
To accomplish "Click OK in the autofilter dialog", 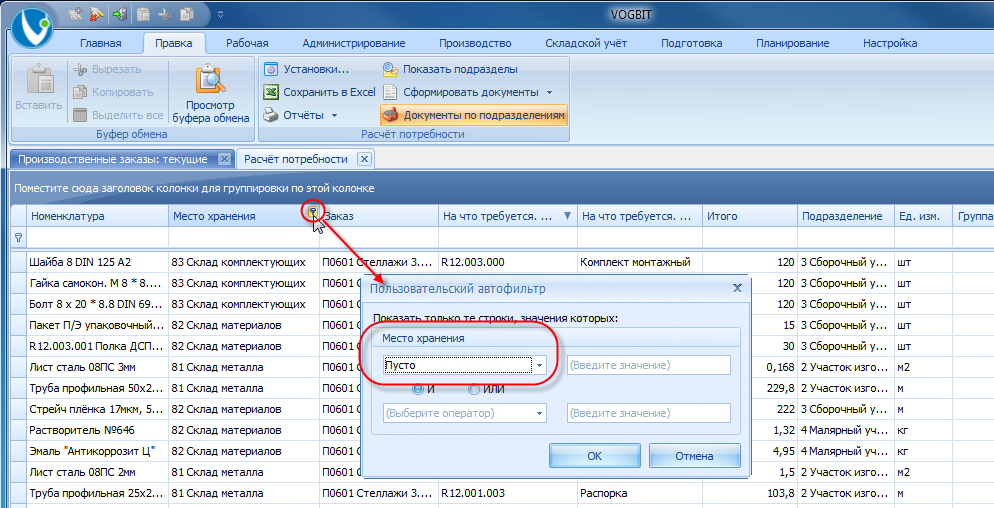I will click(x=595, y=455).
